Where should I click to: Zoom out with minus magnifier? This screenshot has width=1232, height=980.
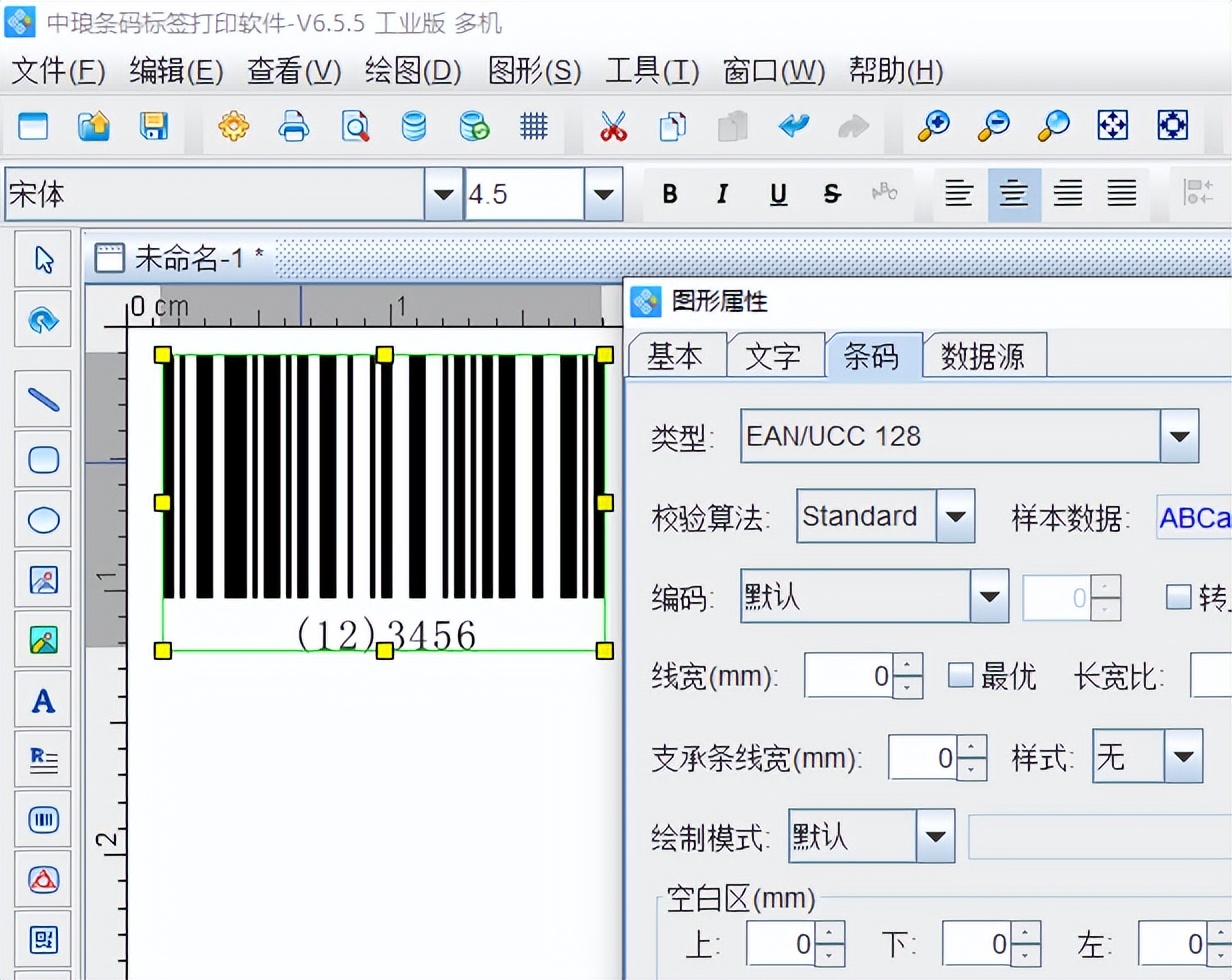tap(994, 126)
